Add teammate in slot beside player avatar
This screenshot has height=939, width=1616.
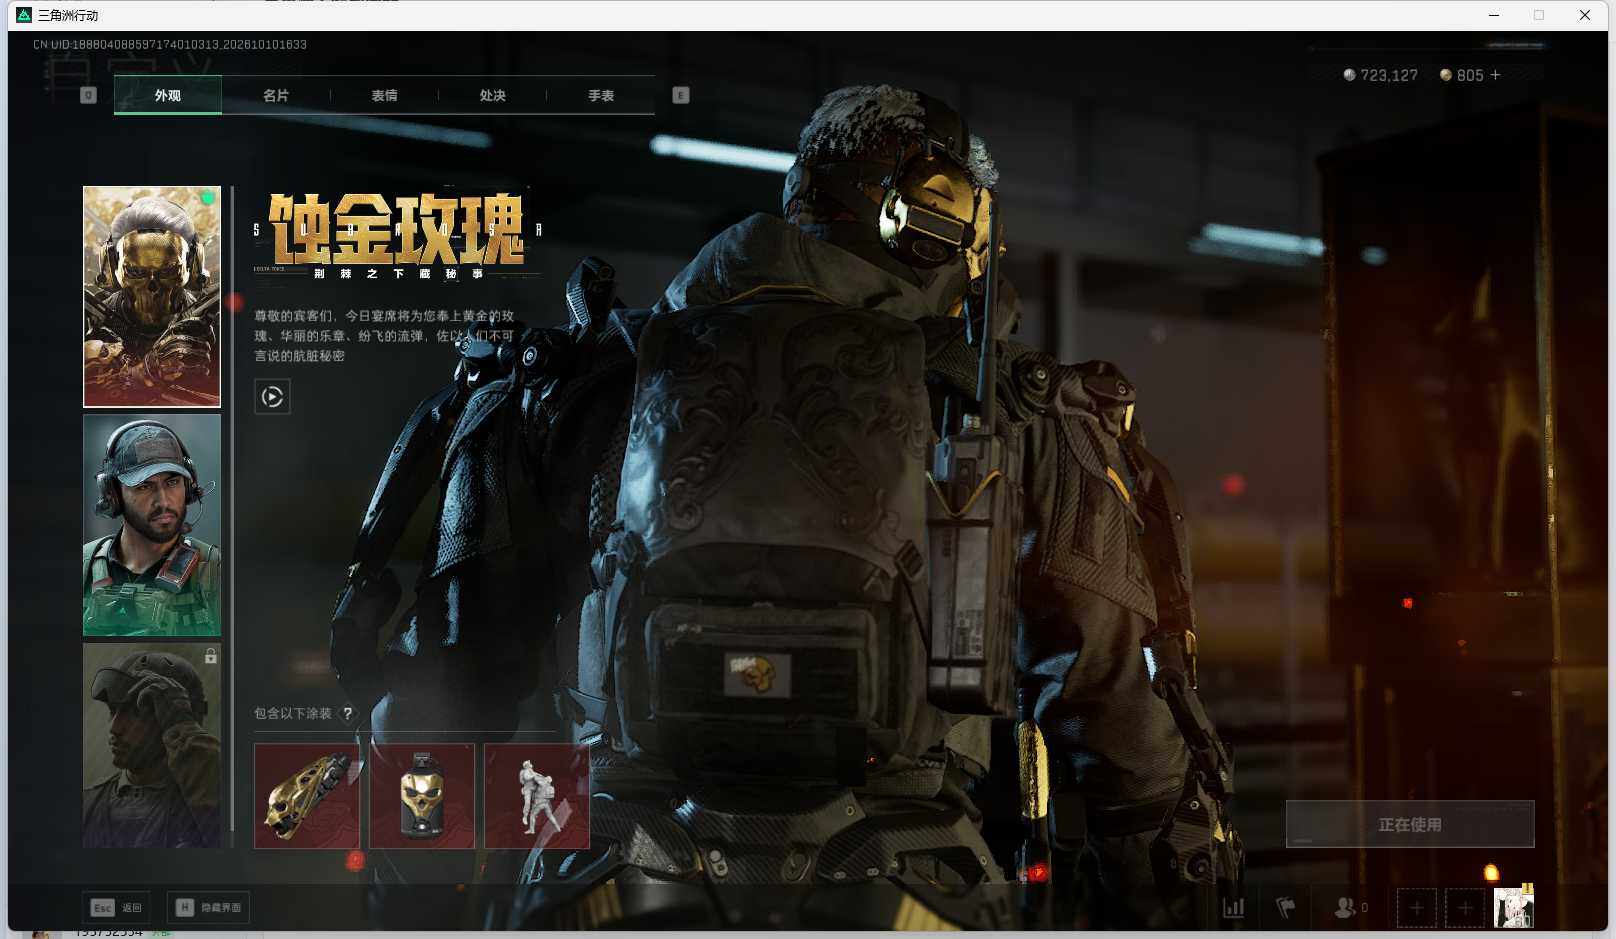coord(1465,908)
